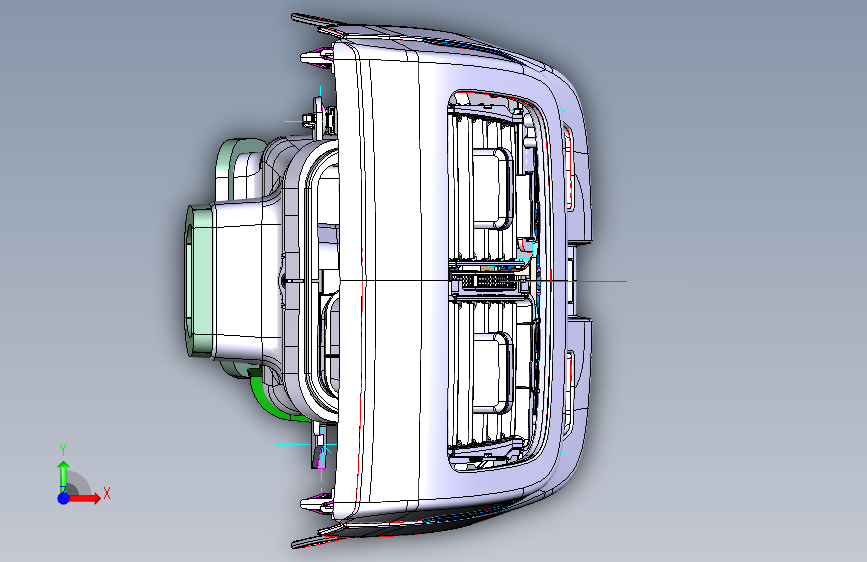Click the blue Z axis sphere on triad
The height and width of the screenshot is (562, 867).
(x=64, y=498)
